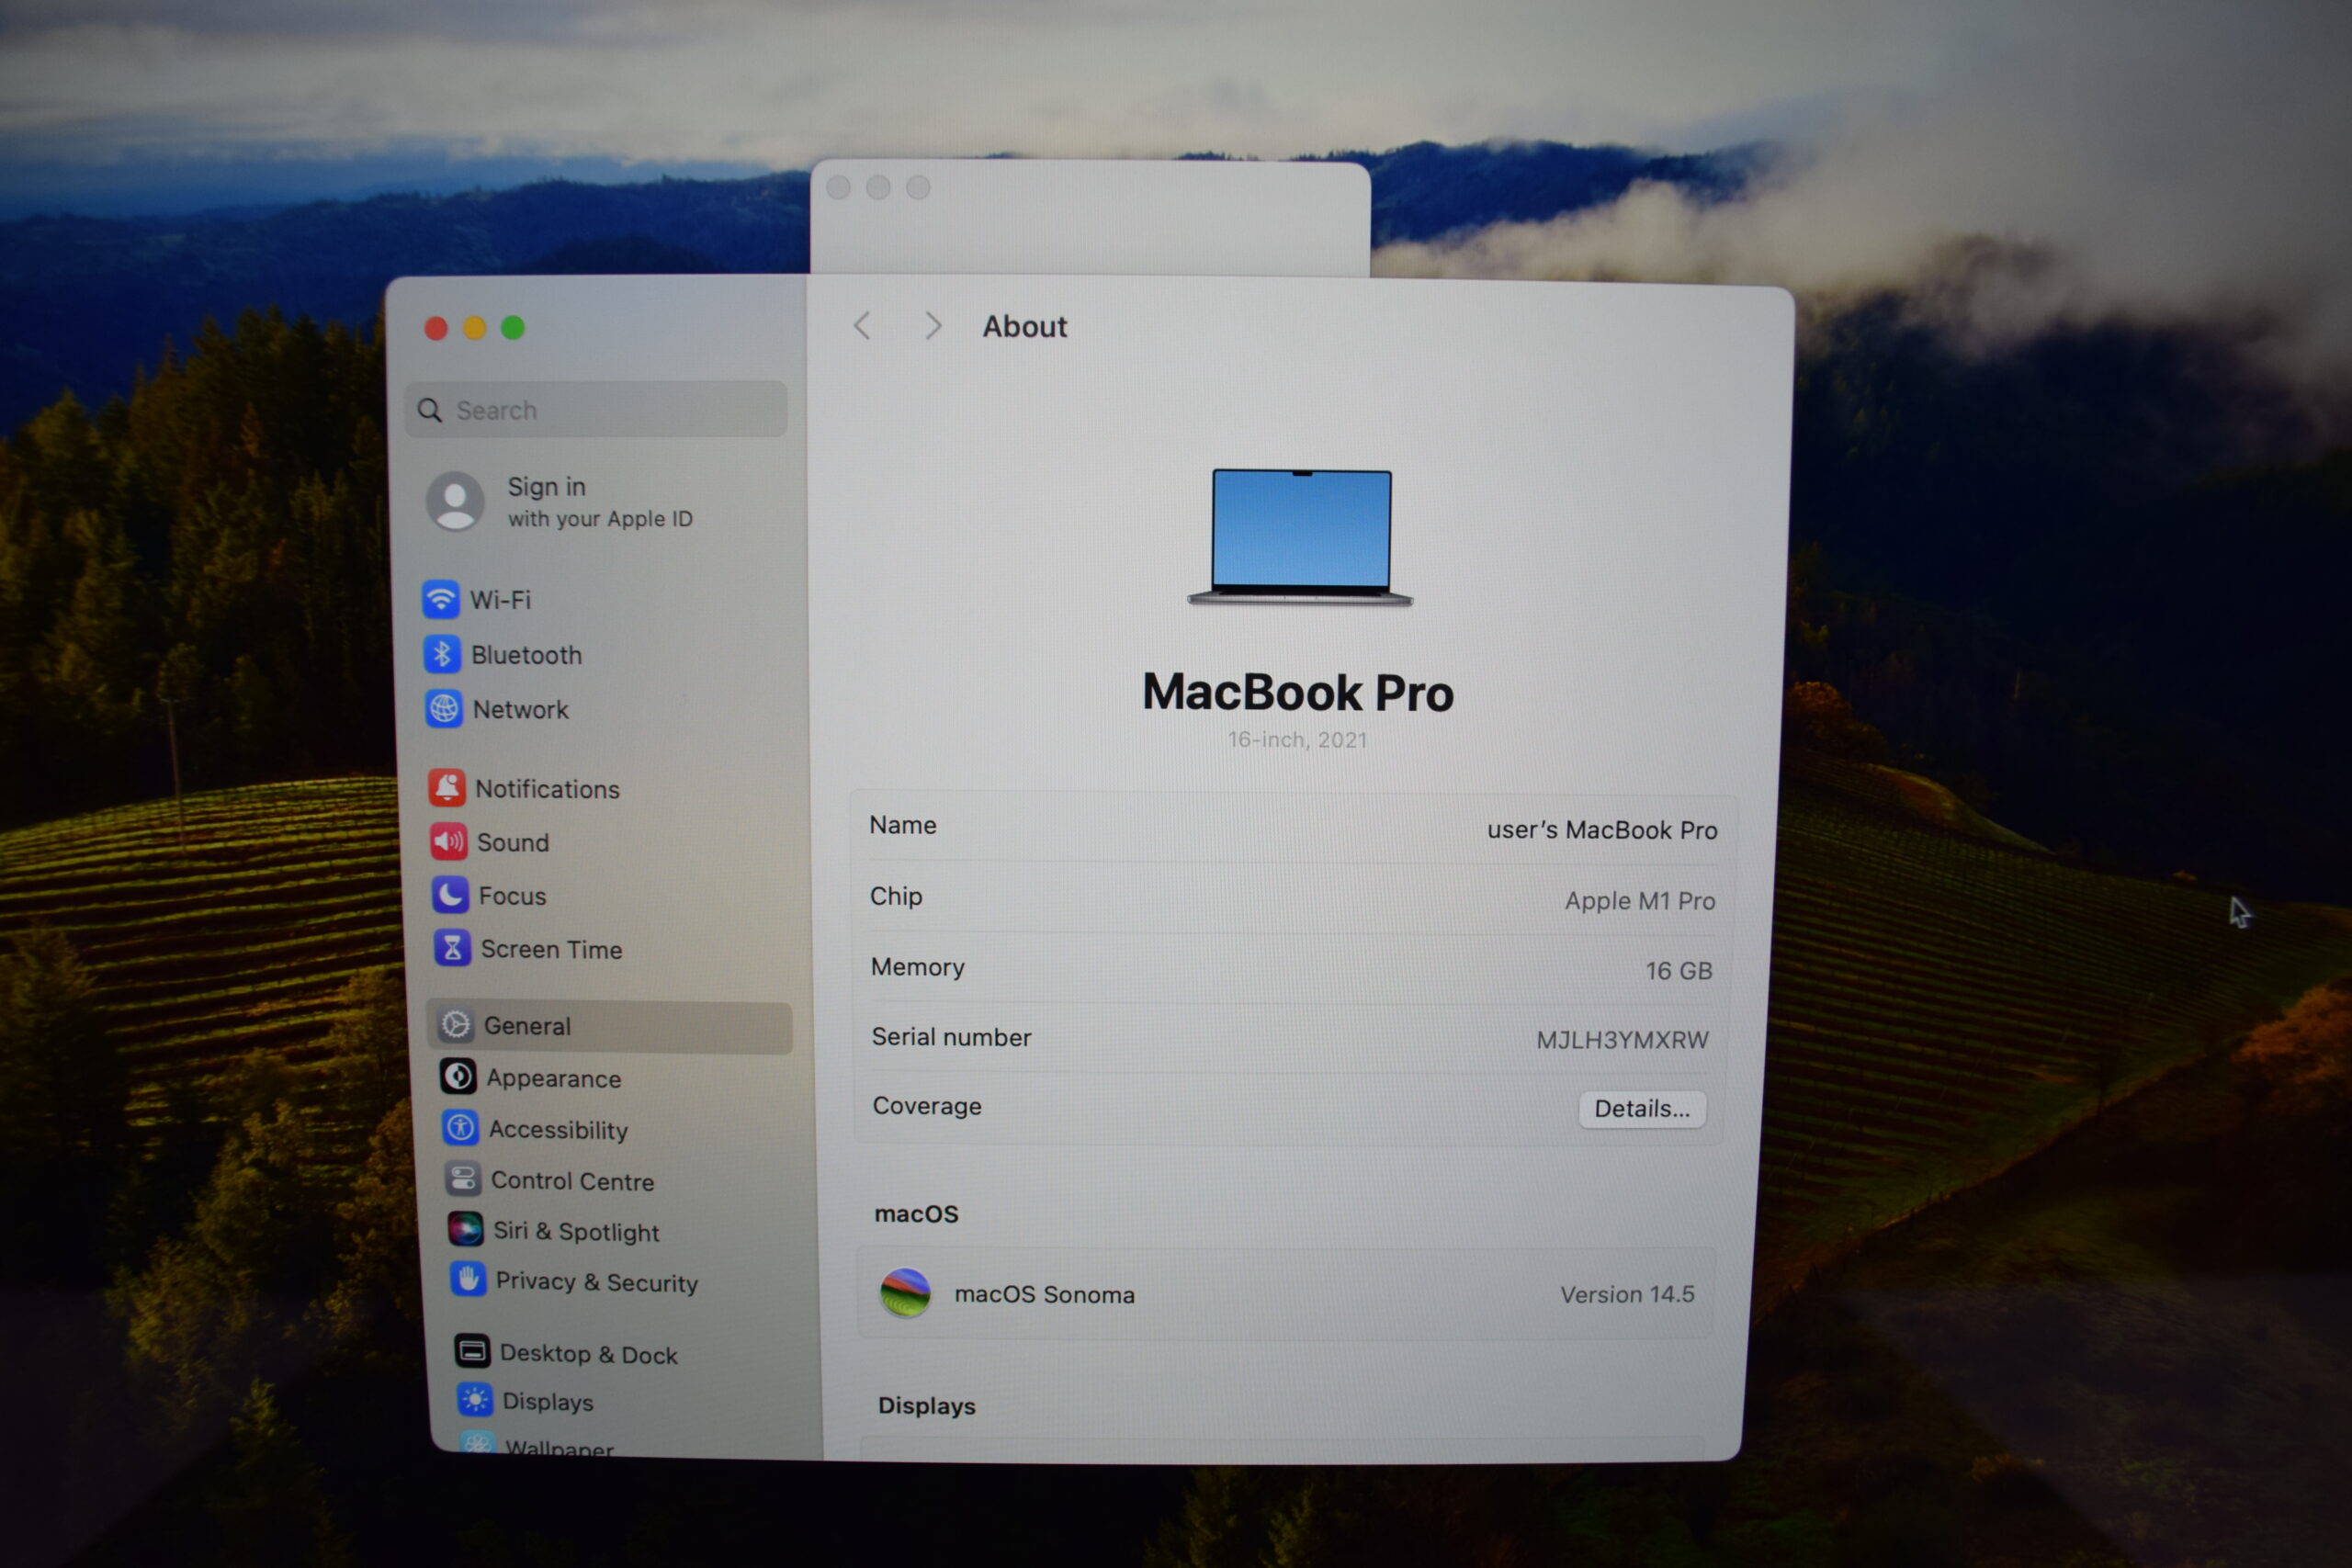Click the macOS Sonoma row label
2352x1568 pixels.
tap(1044, 1294)
